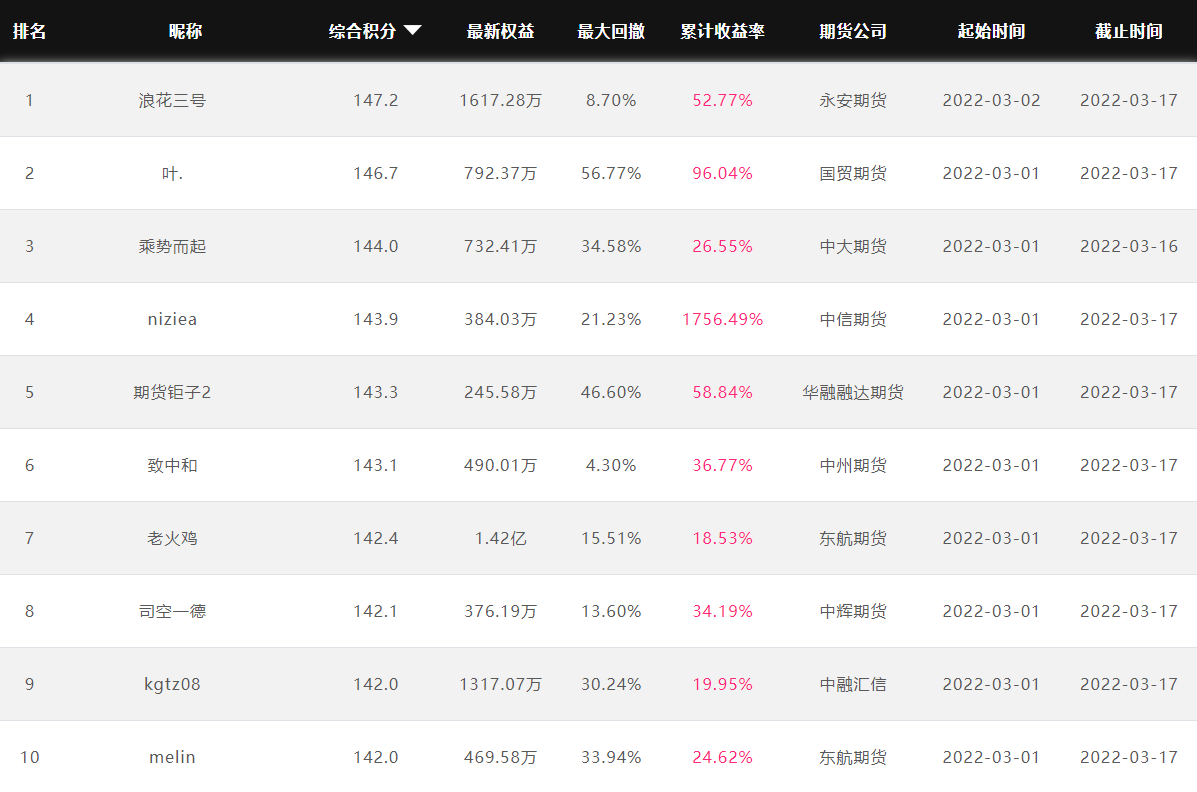This screenshot has height=792, width=1197.
Task: Select the 376.19万 equity value
Action: click(500, 611)
